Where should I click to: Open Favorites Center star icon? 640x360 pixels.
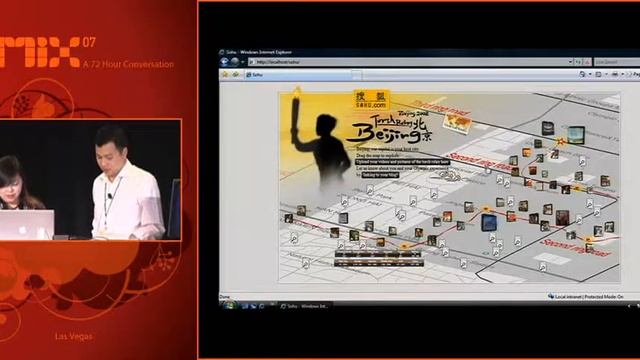pos(224,75)
